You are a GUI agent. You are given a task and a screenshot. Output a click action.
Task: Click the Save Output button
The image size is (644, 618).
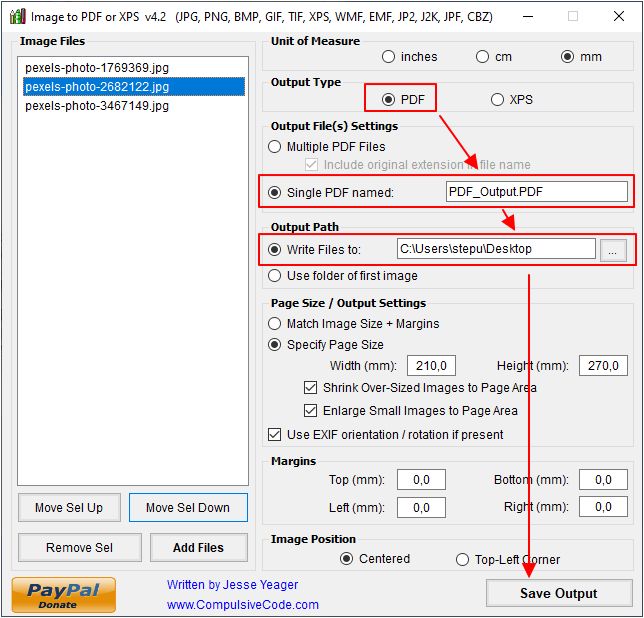(559, 593)
